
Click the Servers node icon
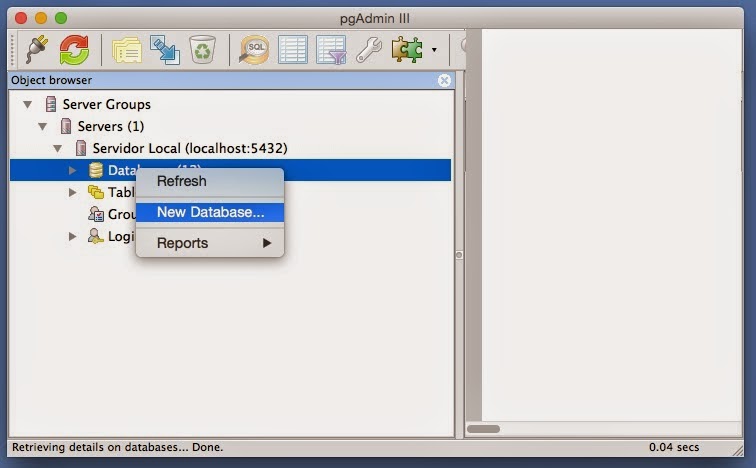point(66,126)
